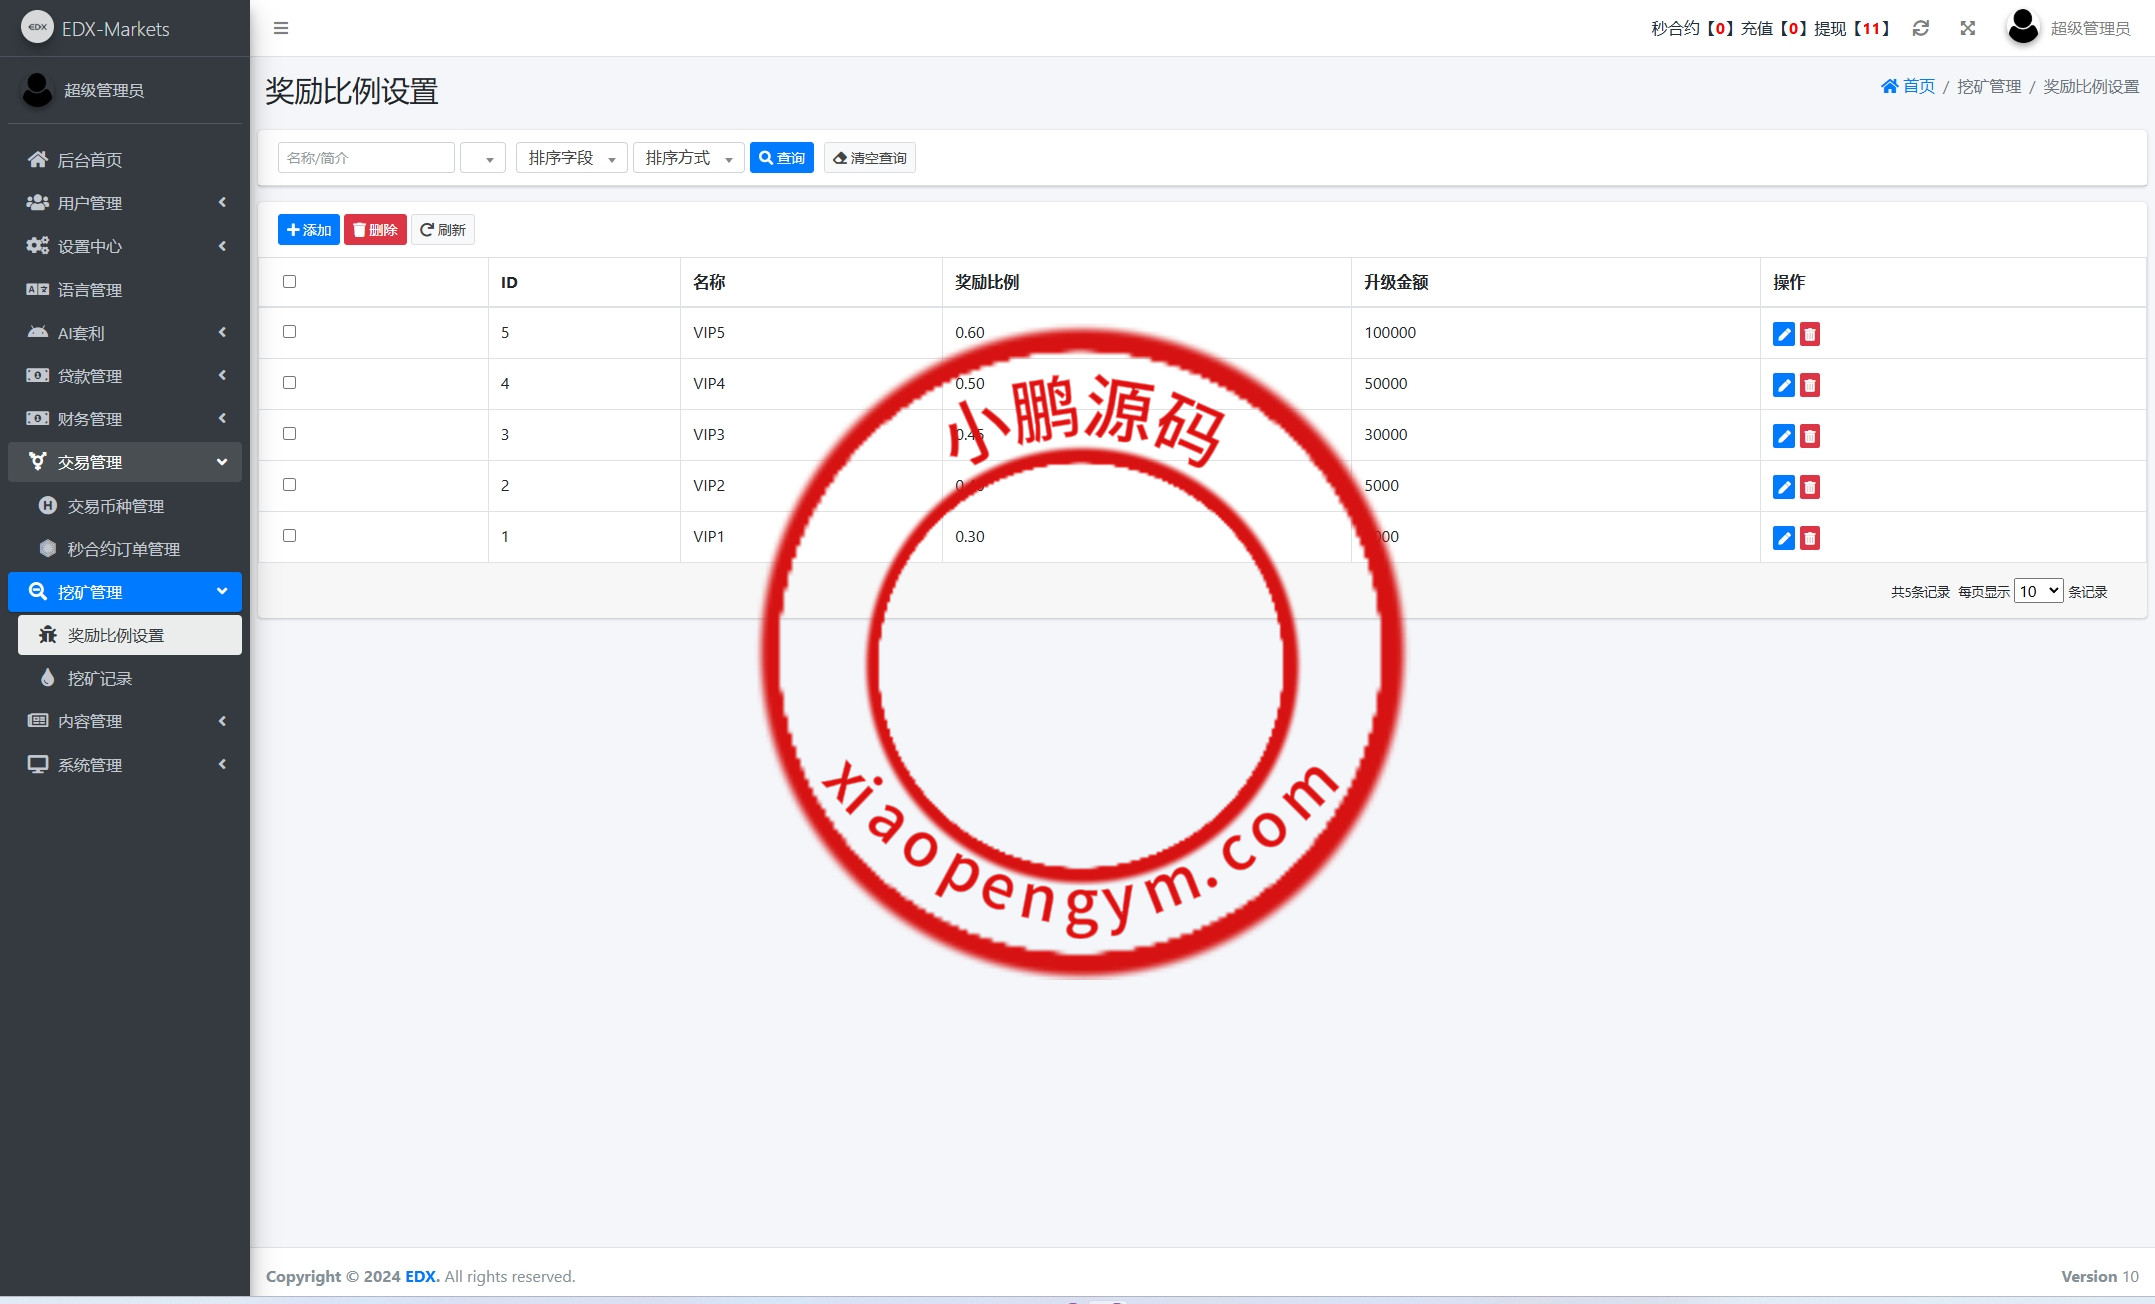This screenshot has width=2155, height=1304.
Task: Tick the checkbox for VIP5 row
Action: click(289, 331)
